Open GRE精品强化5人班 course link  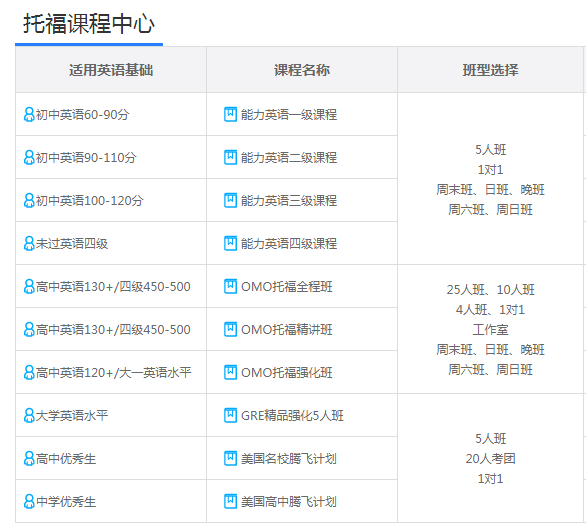(x=292, y=416)
